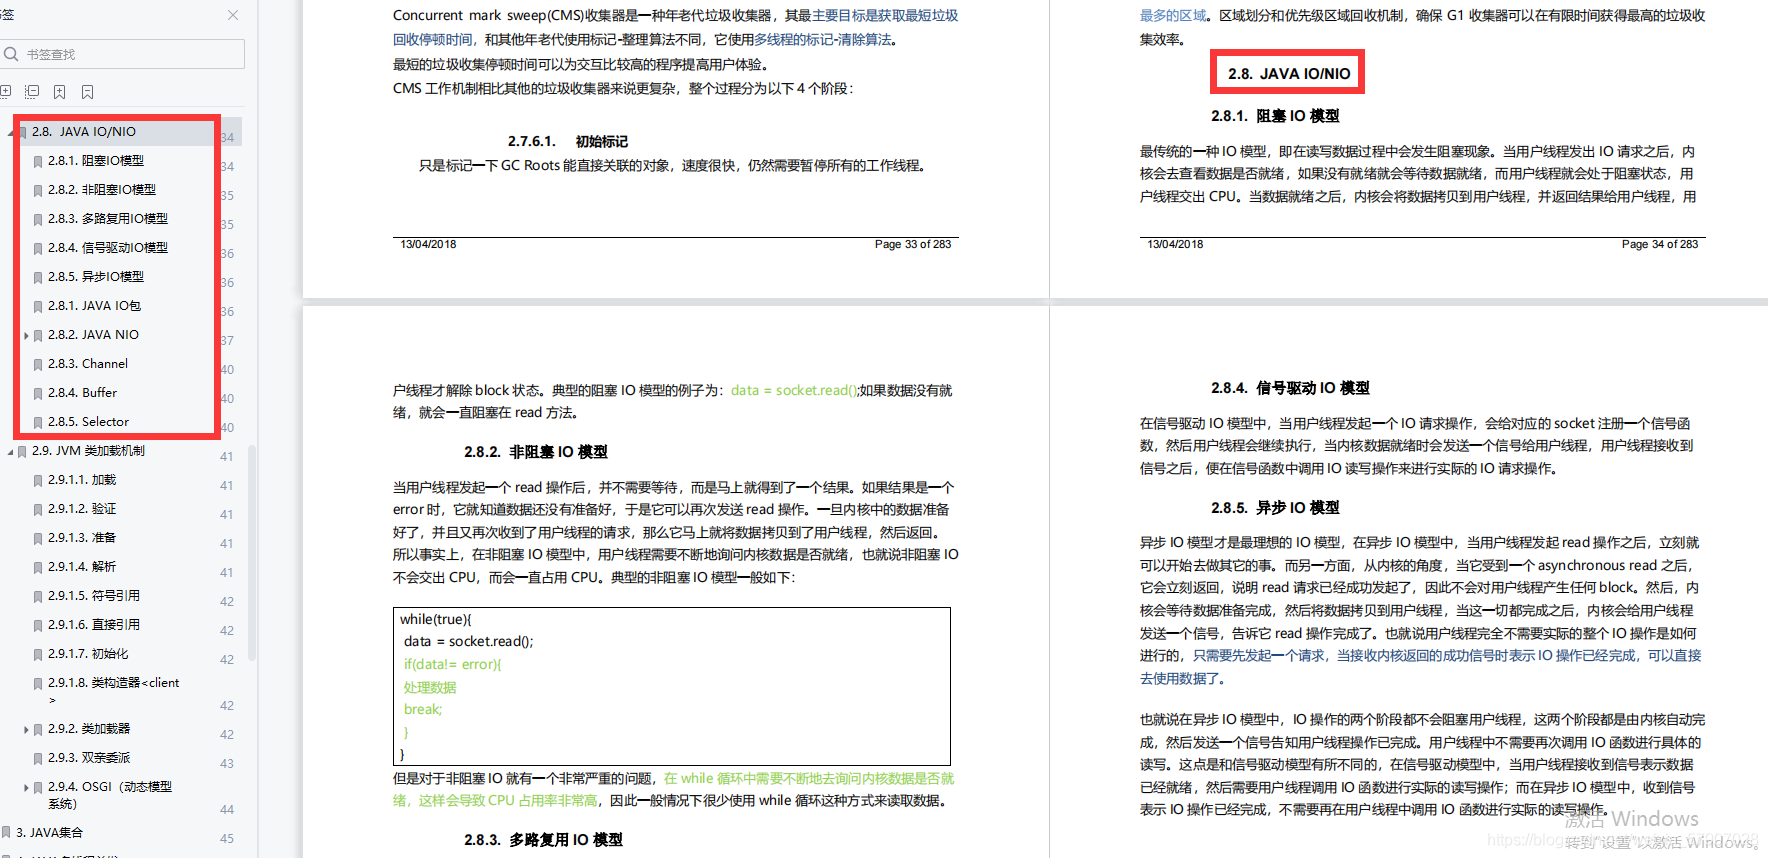Click the bookmark search field

coord(123,54)
